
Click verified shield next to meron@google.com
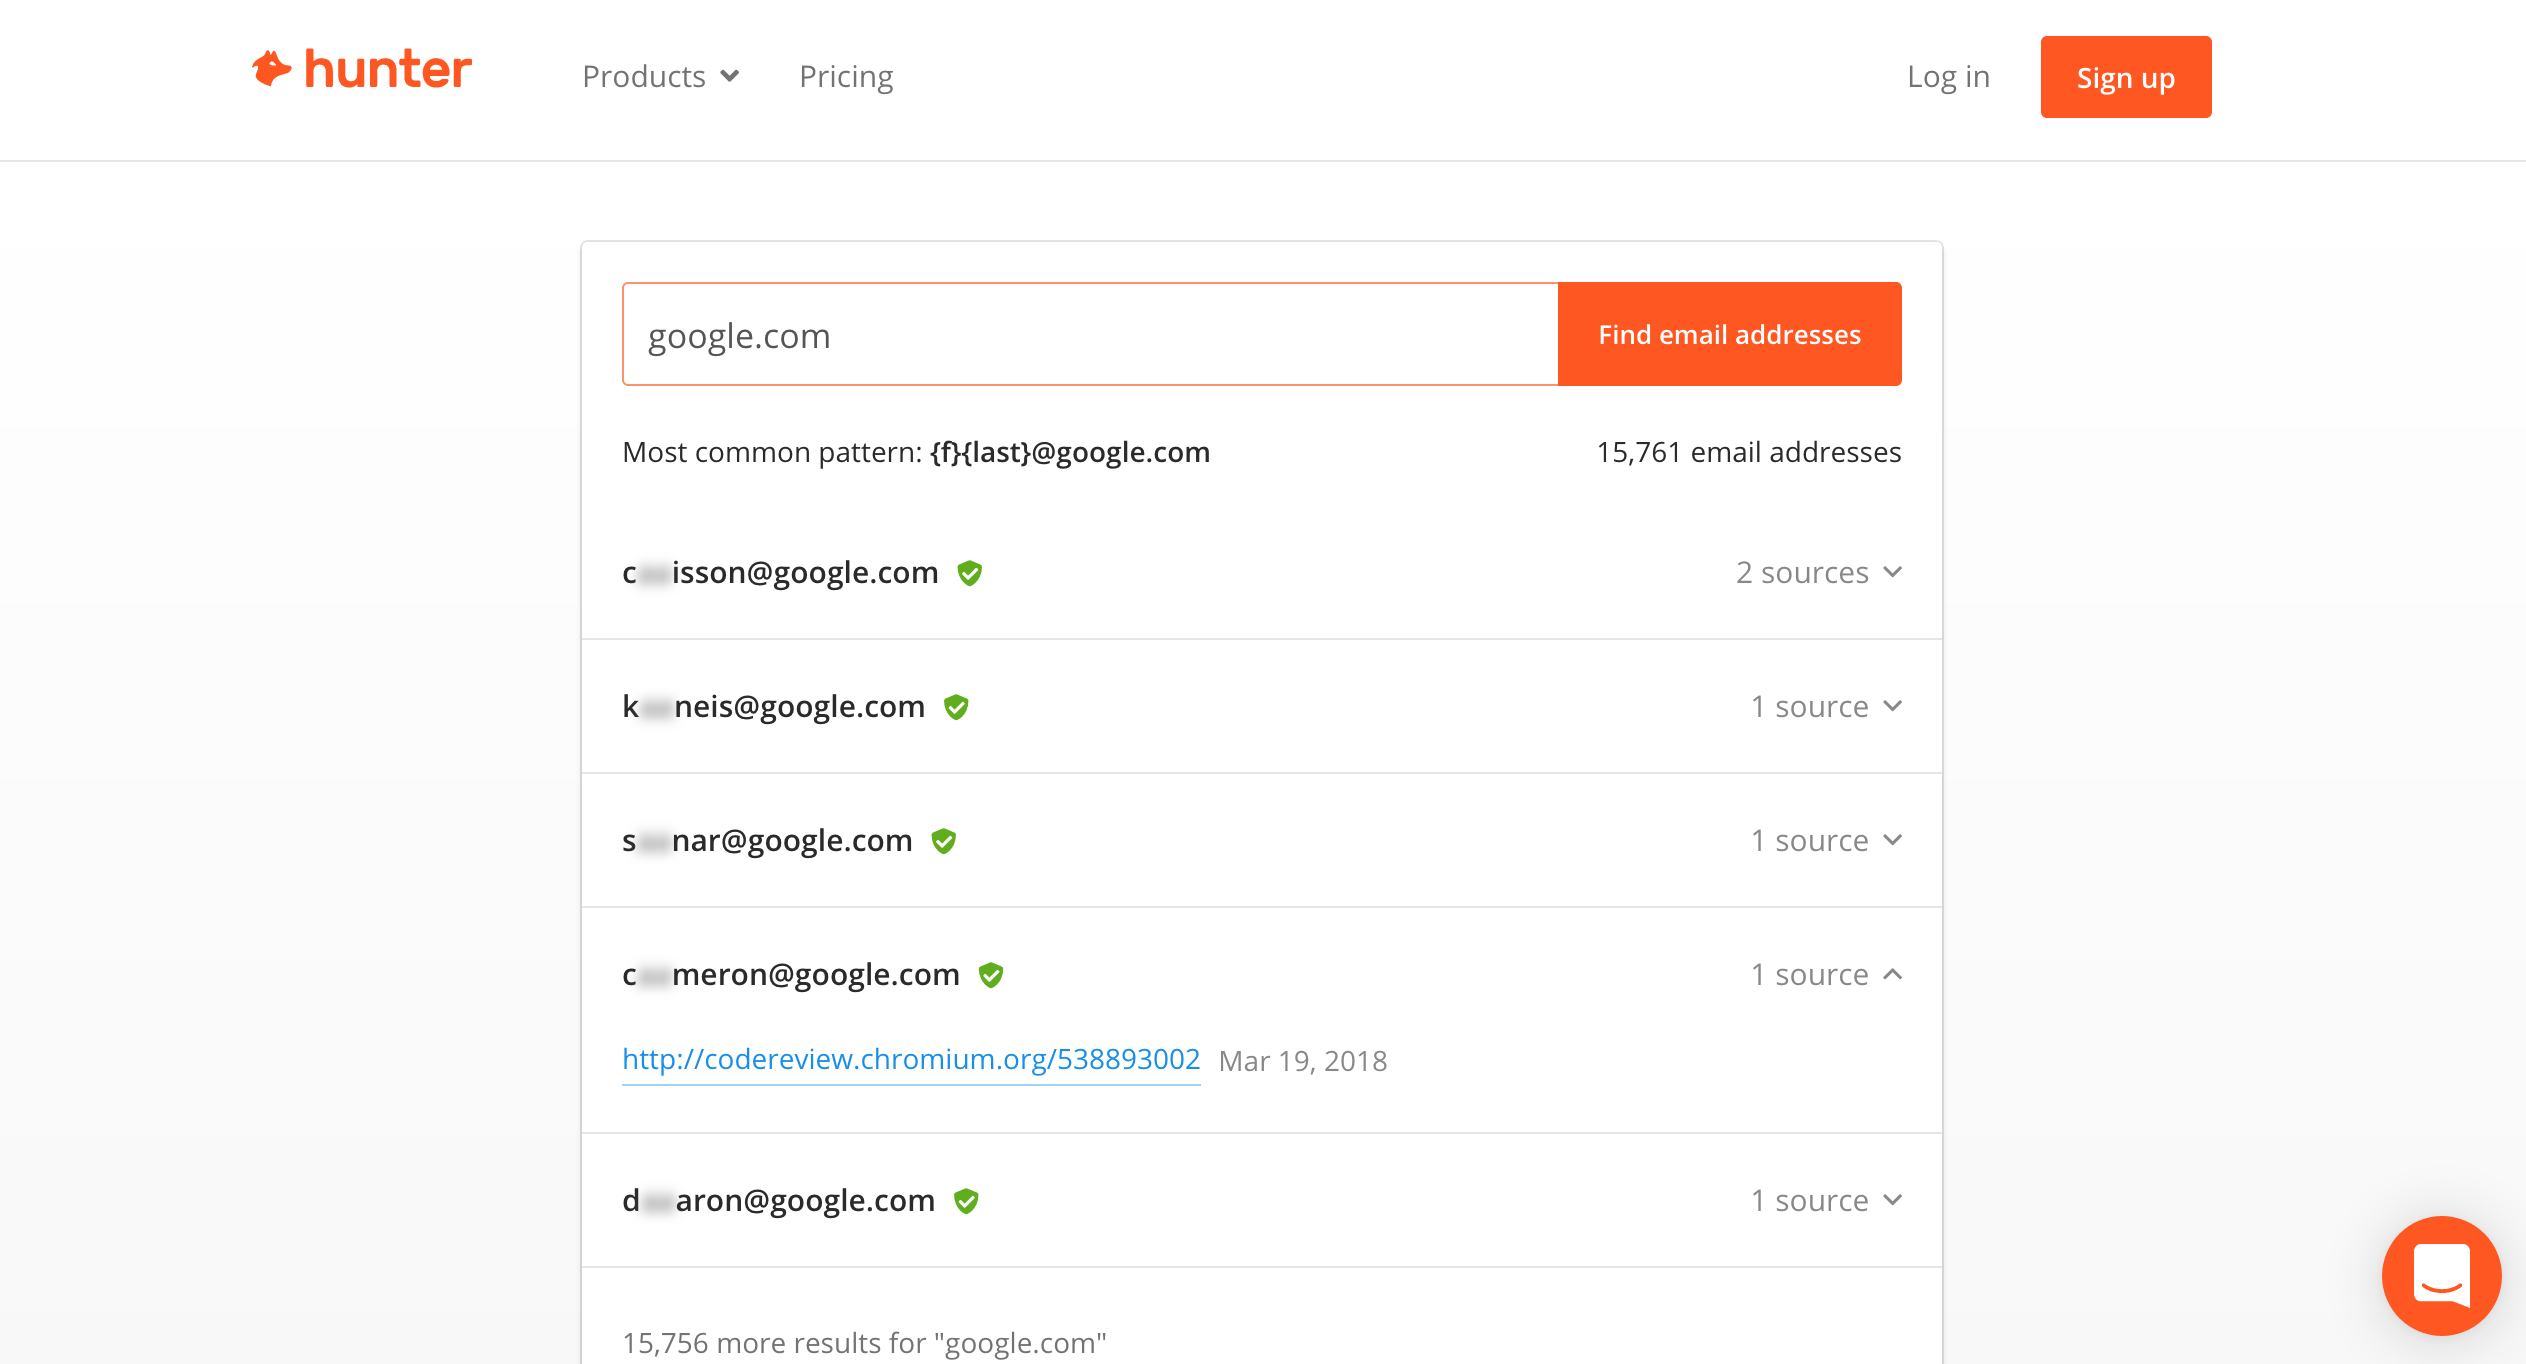point(990,975)
